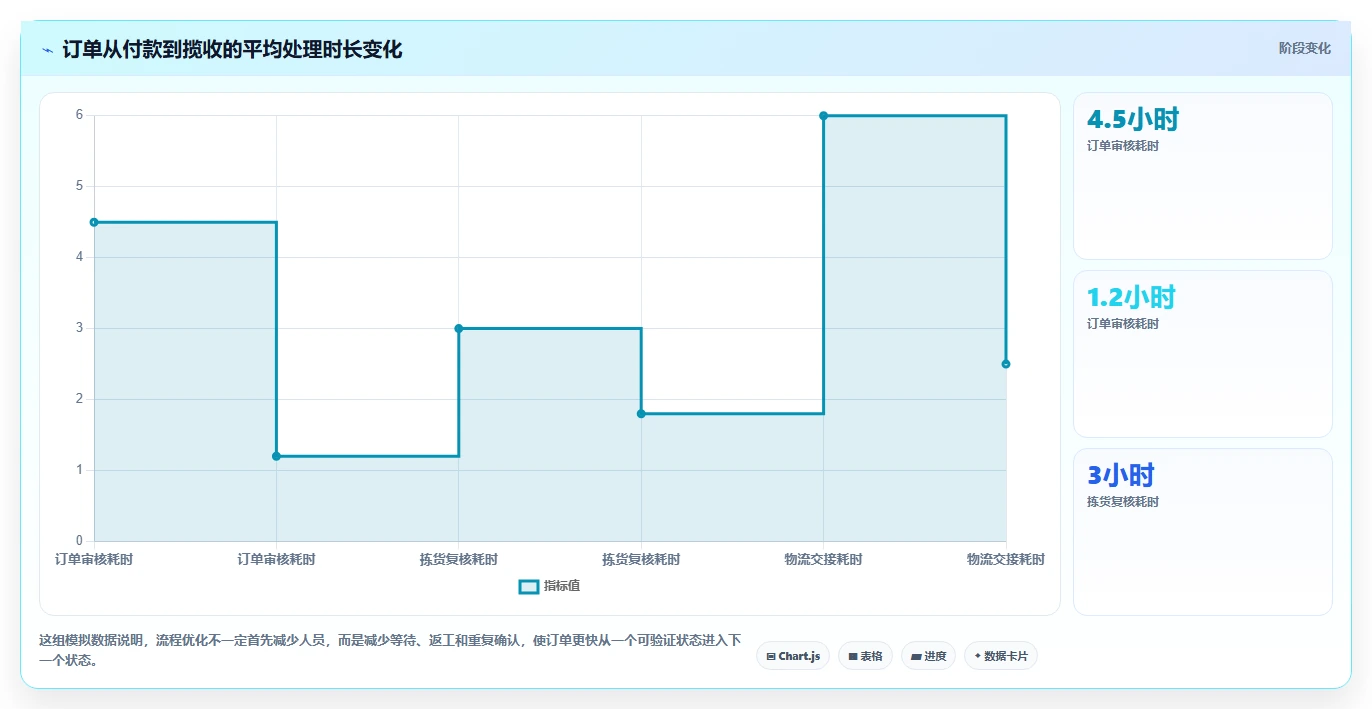Image resolution: width=1372 pixels, height=709 pixels.
Task: Click the 订单审核耗时 caption under 4.5小时
Action: click(1123, 146)
